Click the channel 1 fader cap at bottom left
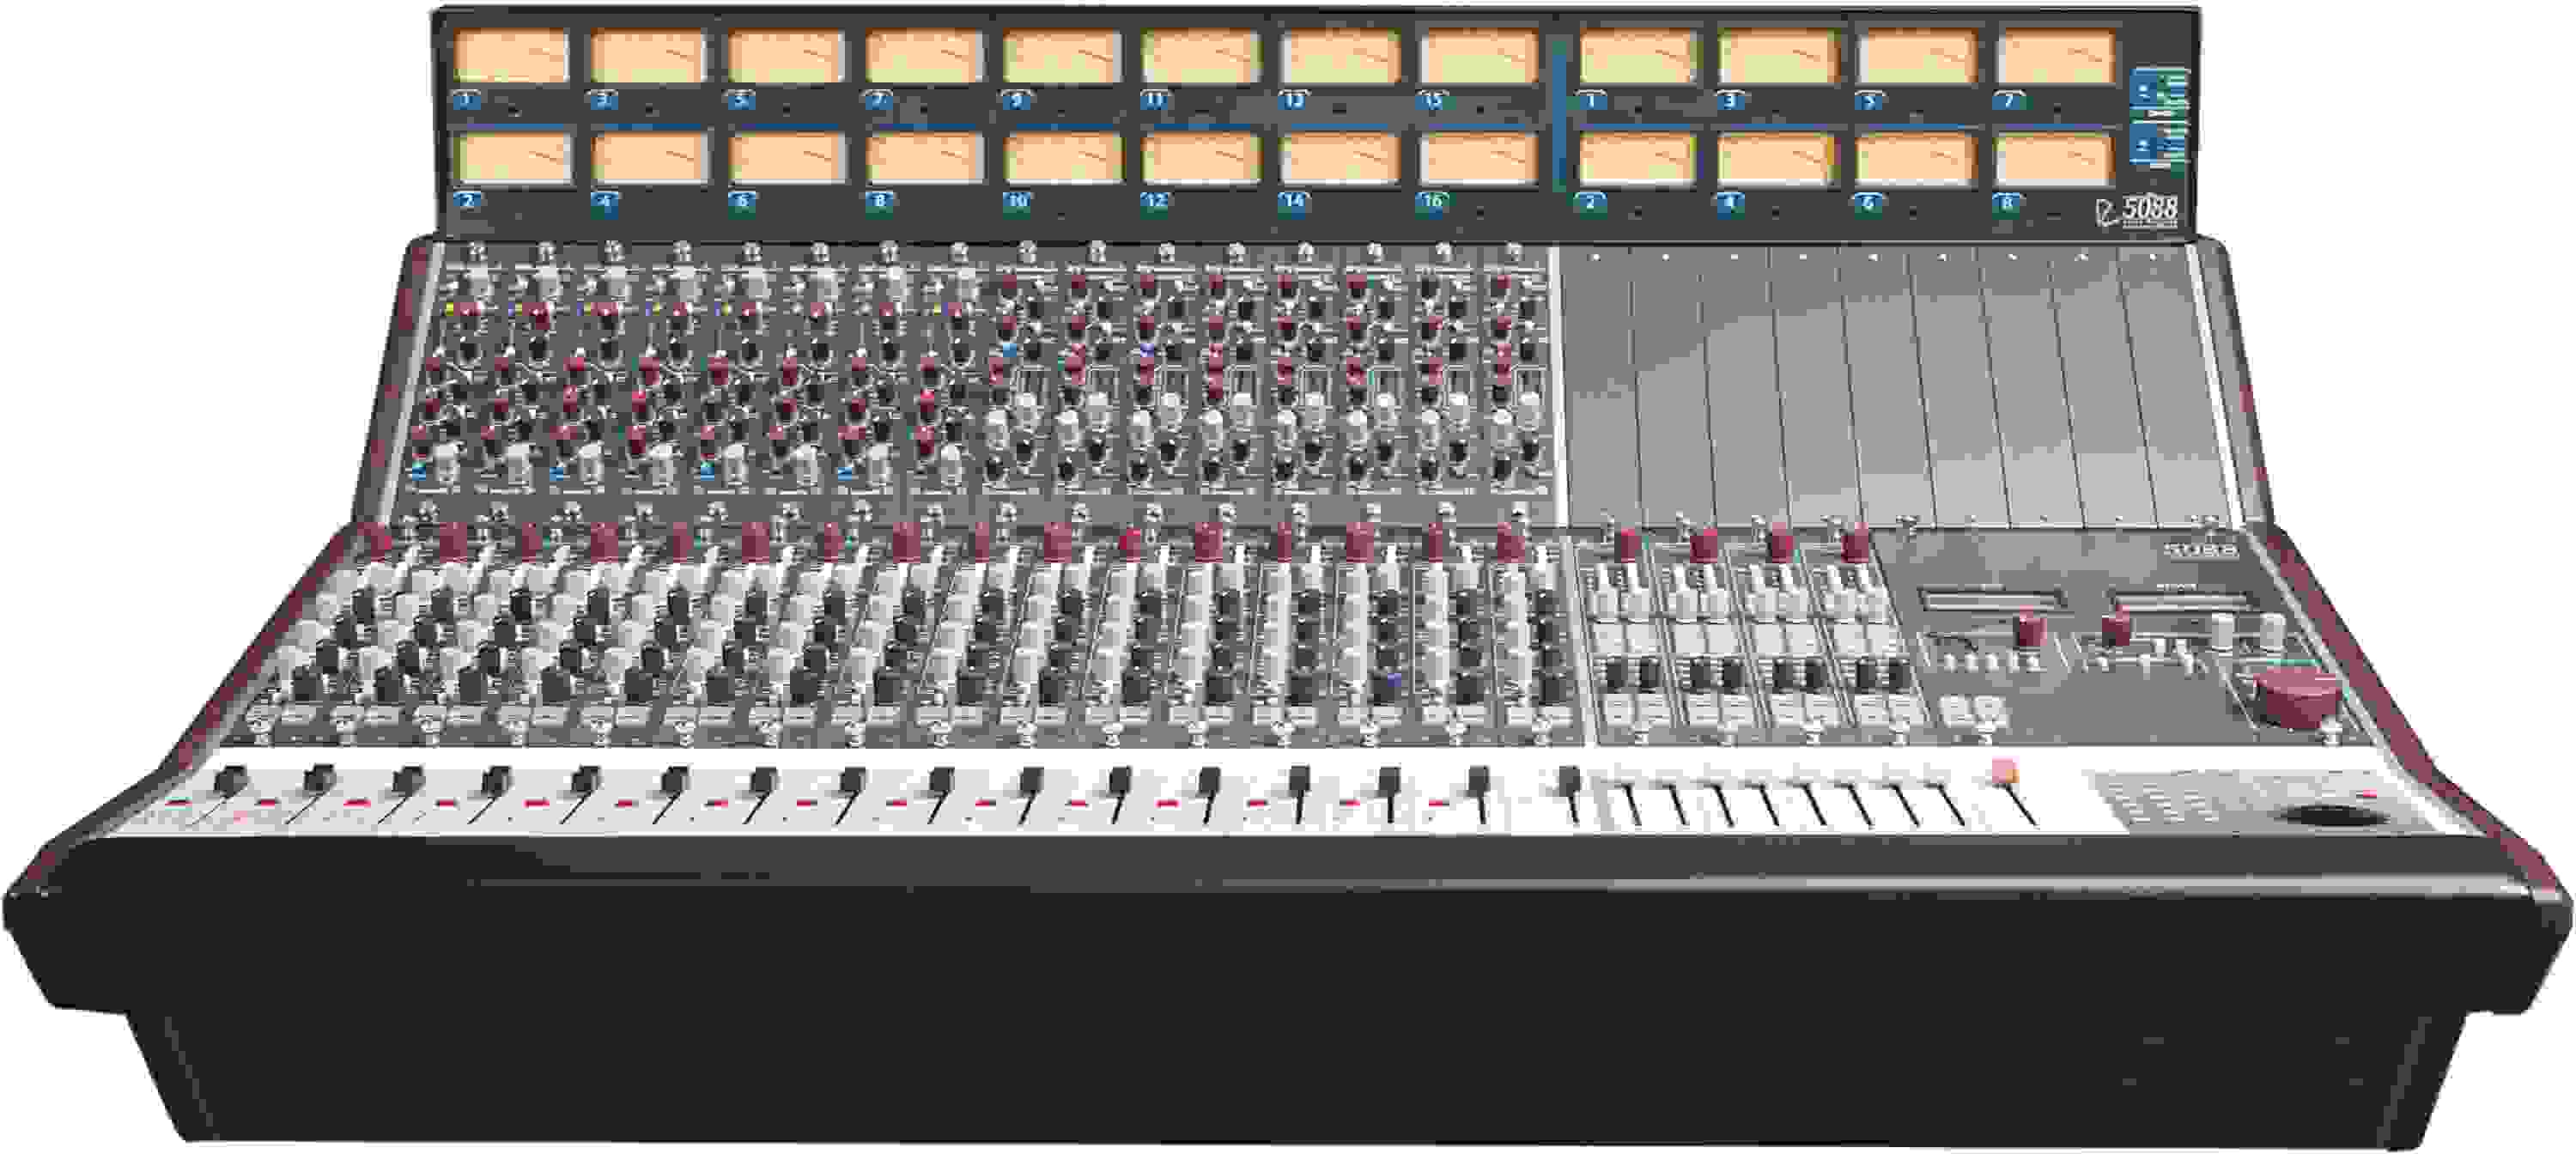This screenshot has height=1154, width=2576. coord(231,780)
